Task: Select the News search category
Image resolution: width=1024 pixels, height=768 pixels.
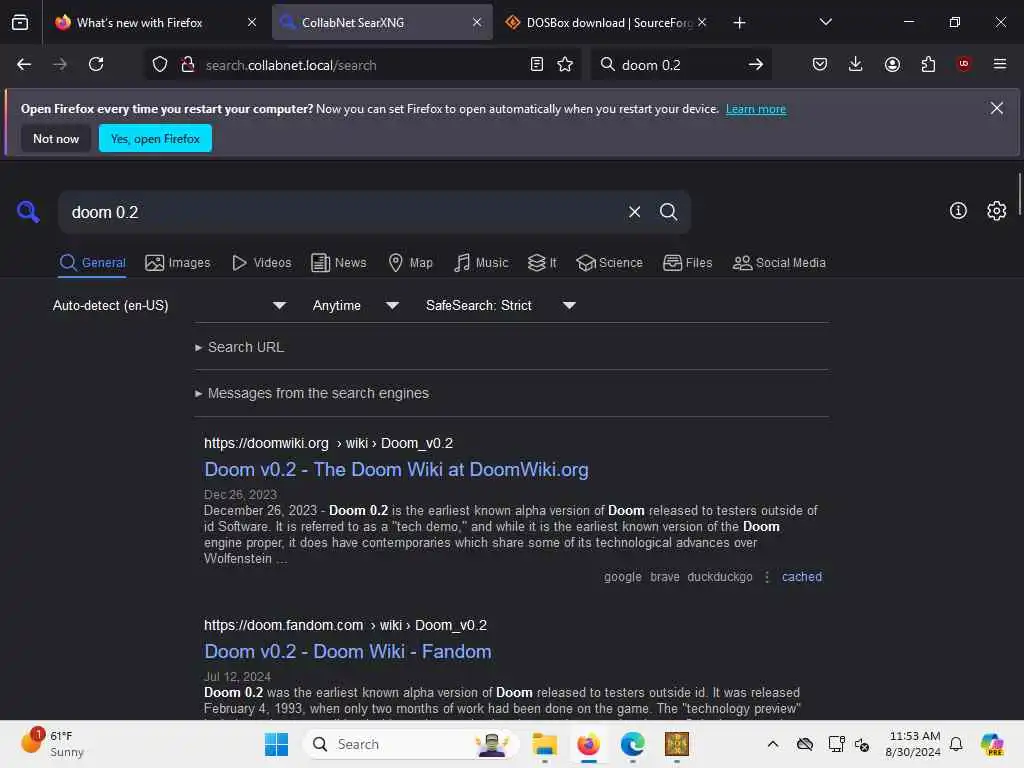Action: point(338,263)
